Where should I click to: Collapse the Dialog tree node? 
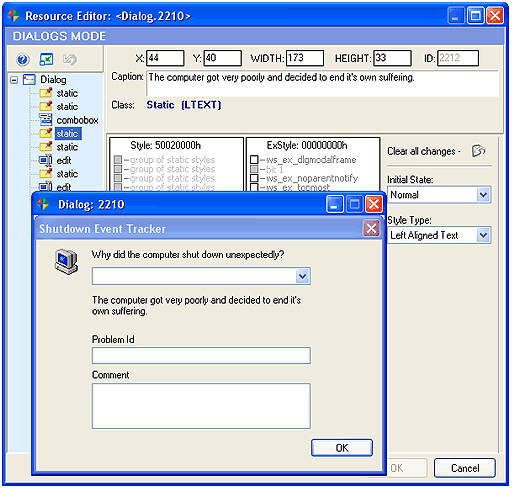pos(14,80)
